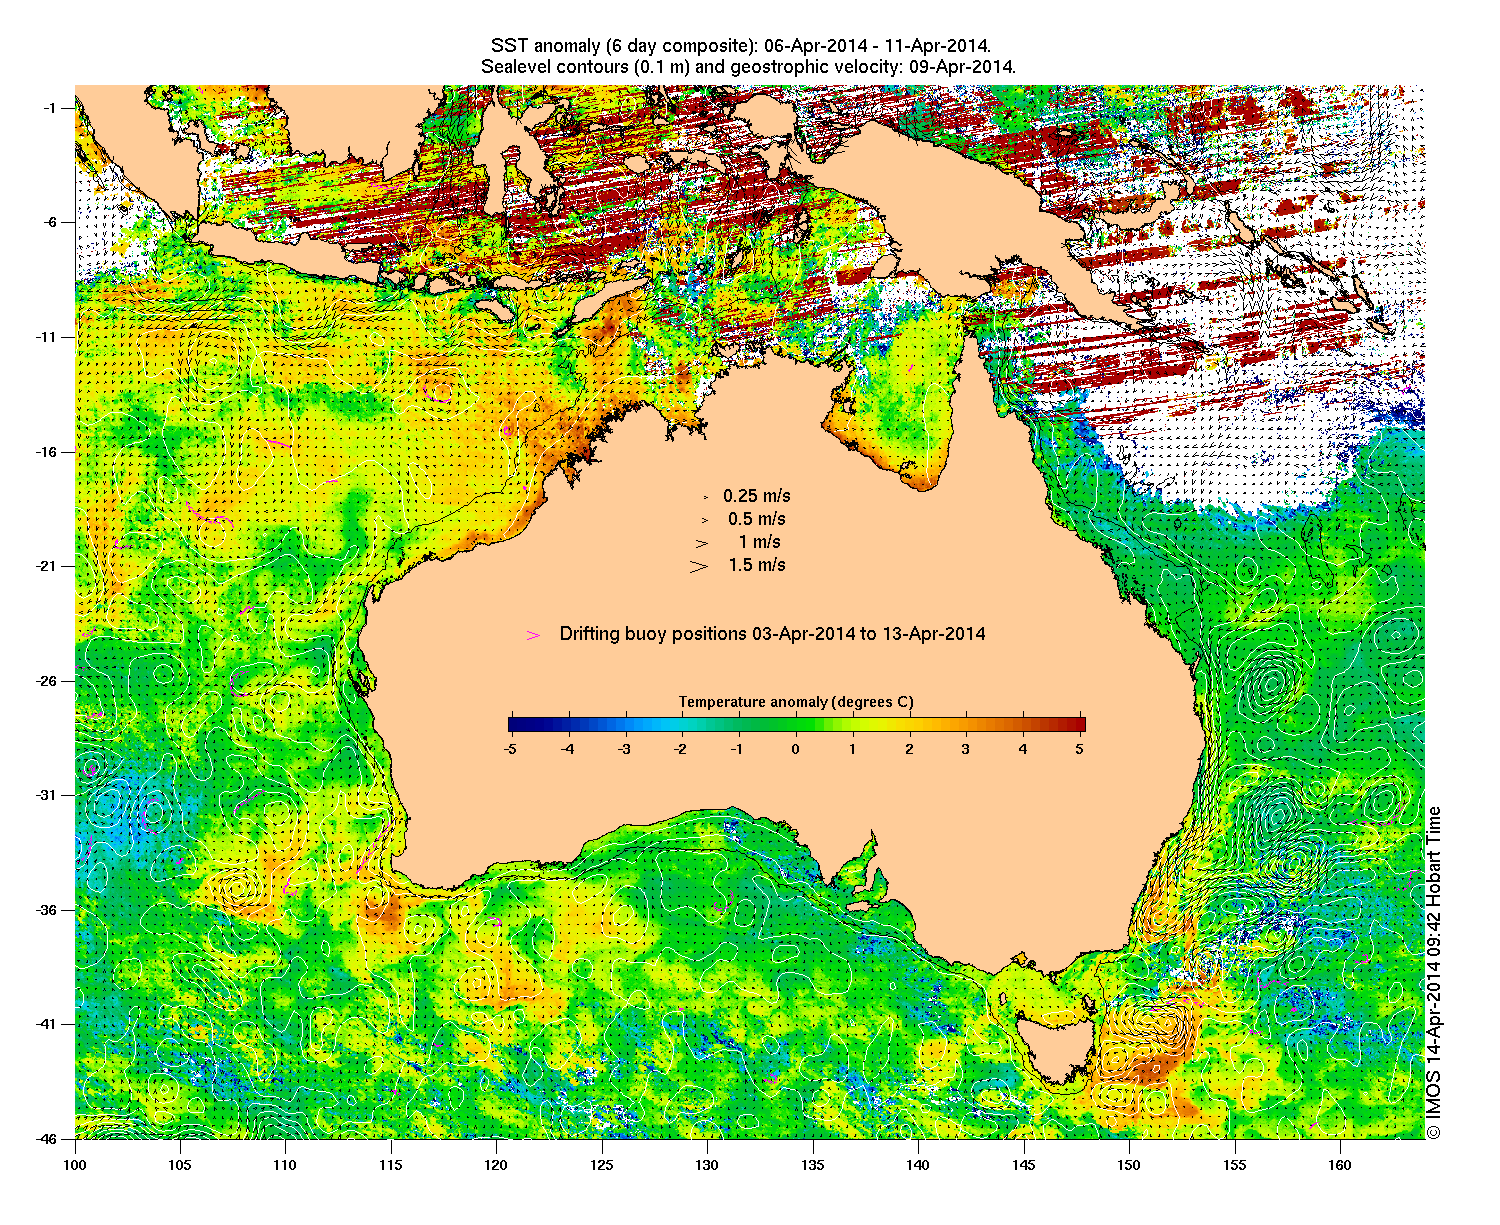Select the dark blue -5 end of colour bar
1500x1225 pixels.
[x=514, y=725]
